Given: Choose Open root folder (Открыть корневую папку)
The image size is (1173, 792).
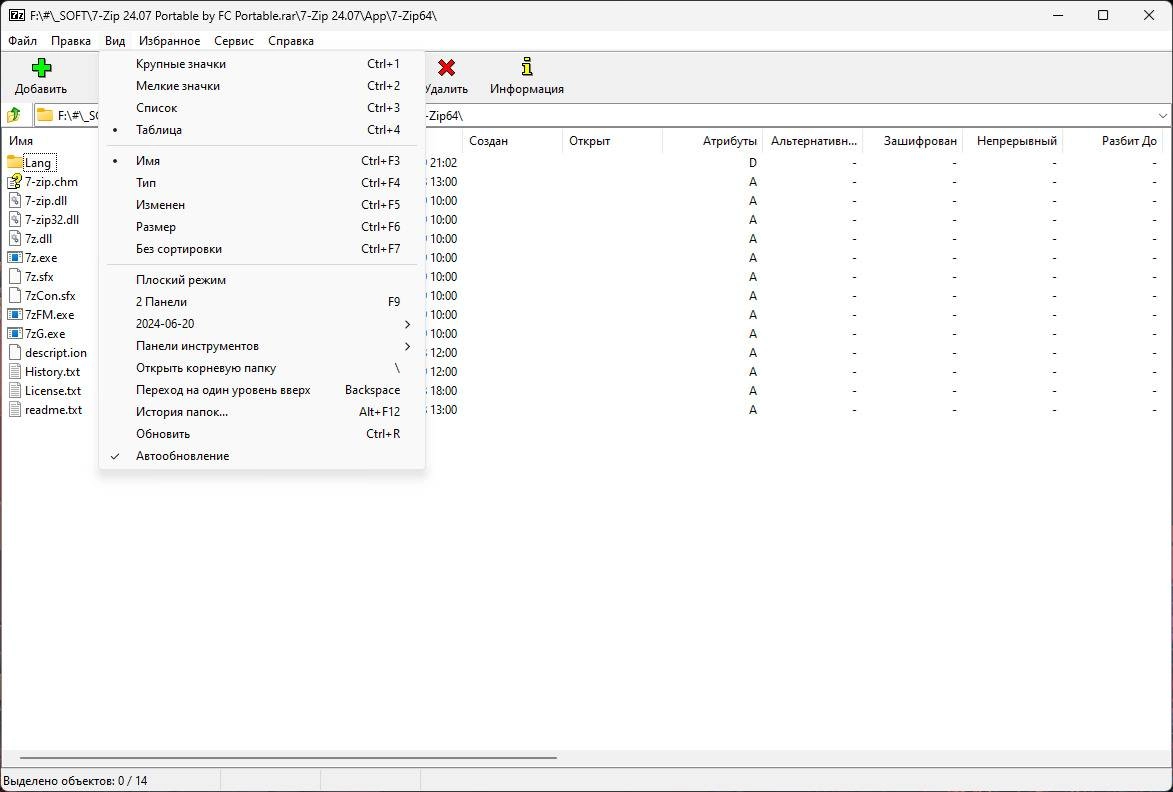Looking at the screenshot, I should tap(262, 368).
